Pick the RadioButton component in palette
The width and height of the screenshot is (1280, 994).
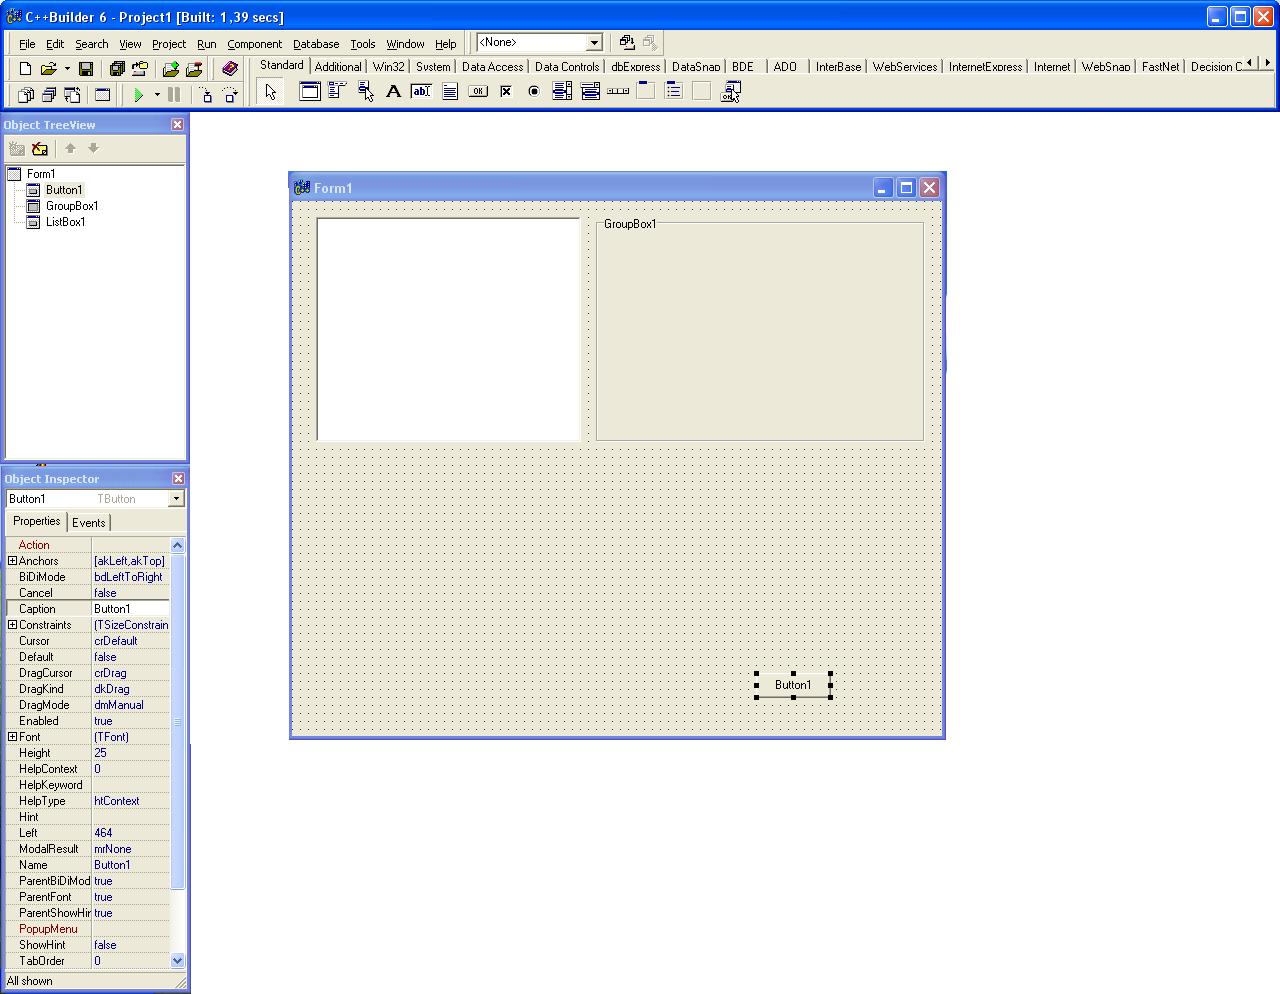coord(534,91)
